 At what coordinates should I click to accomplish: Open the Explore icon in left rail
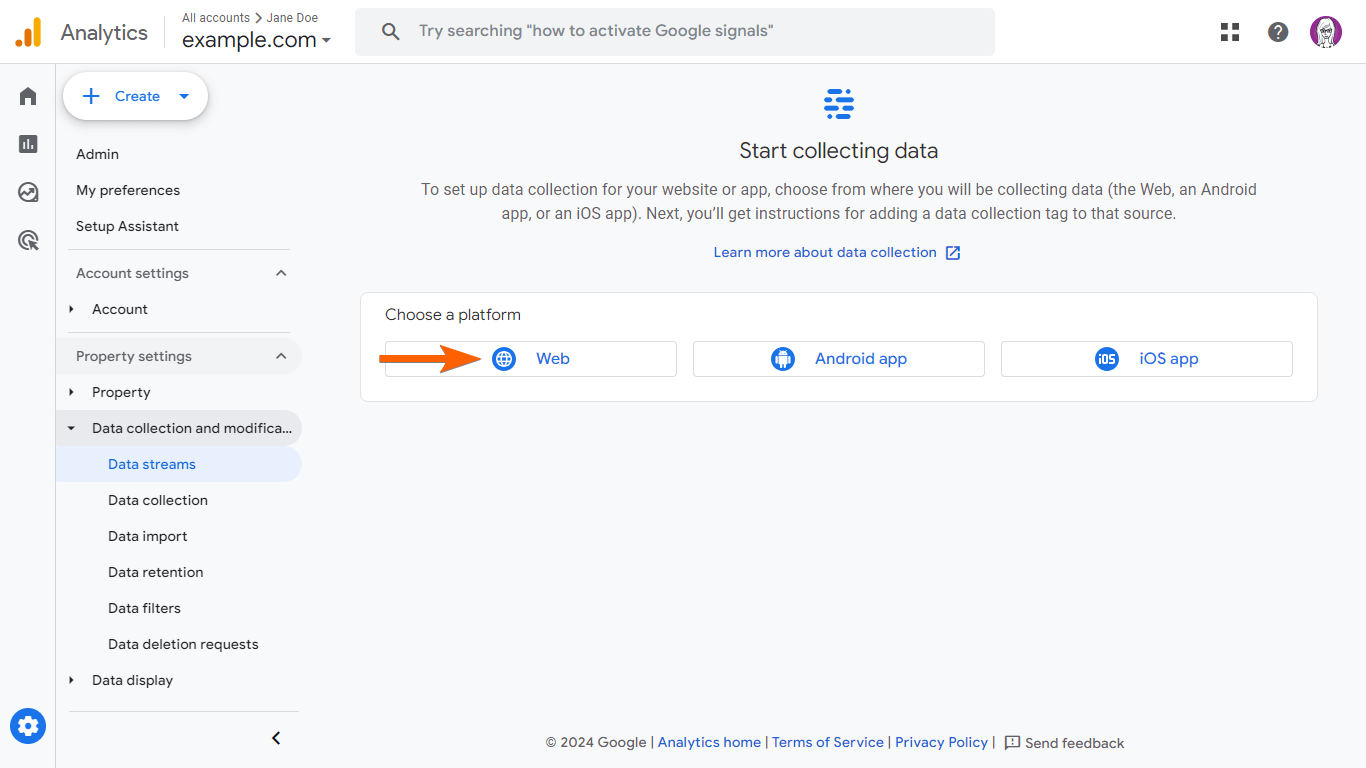click(x=28, y=192)
